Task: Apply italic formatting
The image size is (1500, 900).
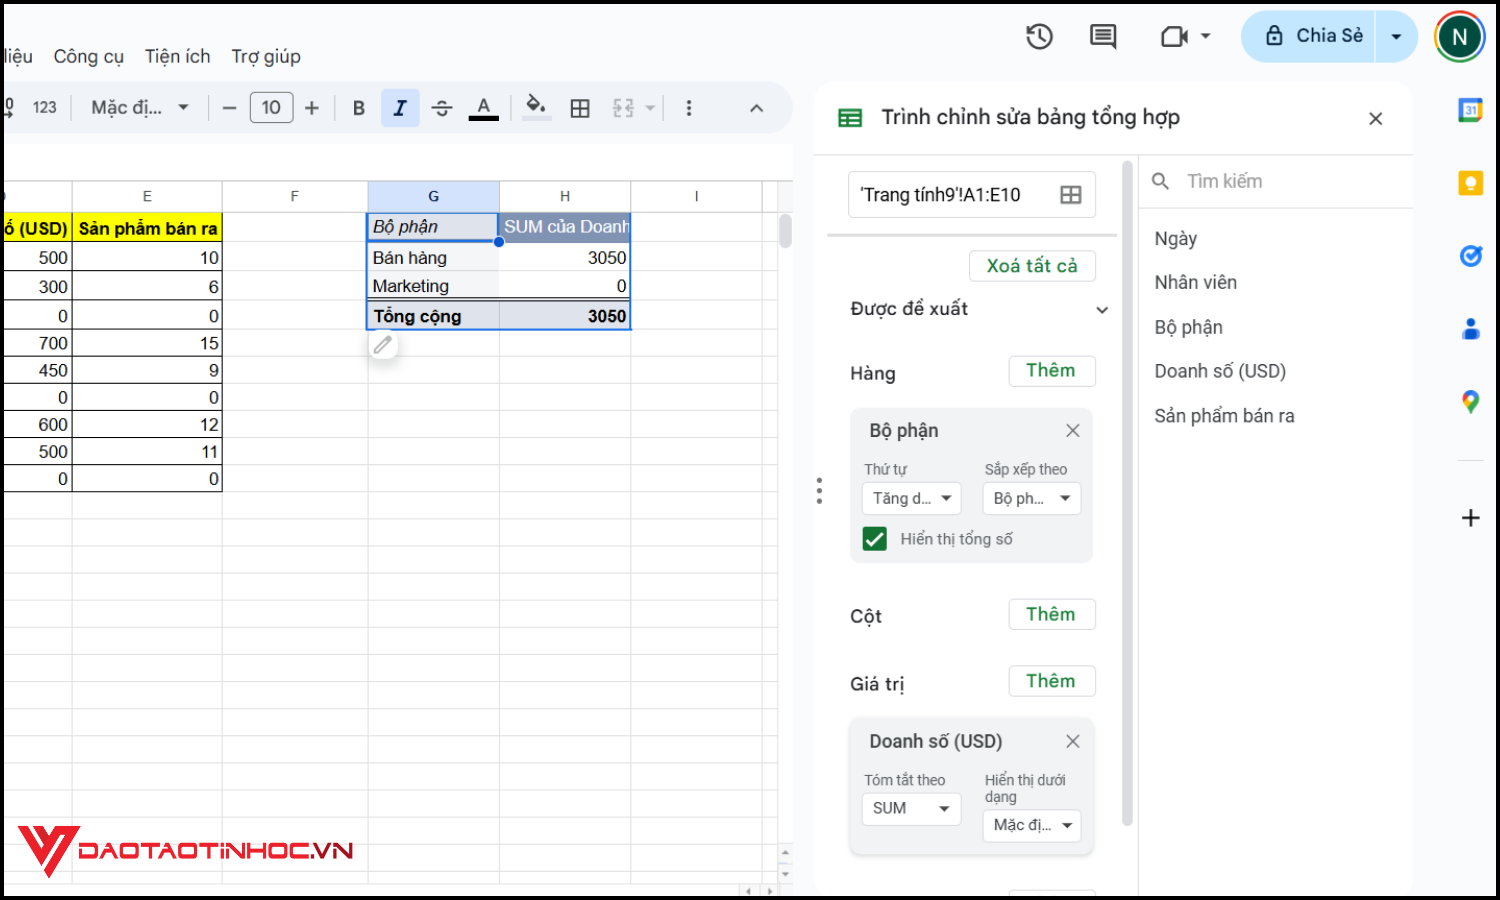Action: point(400,107)
